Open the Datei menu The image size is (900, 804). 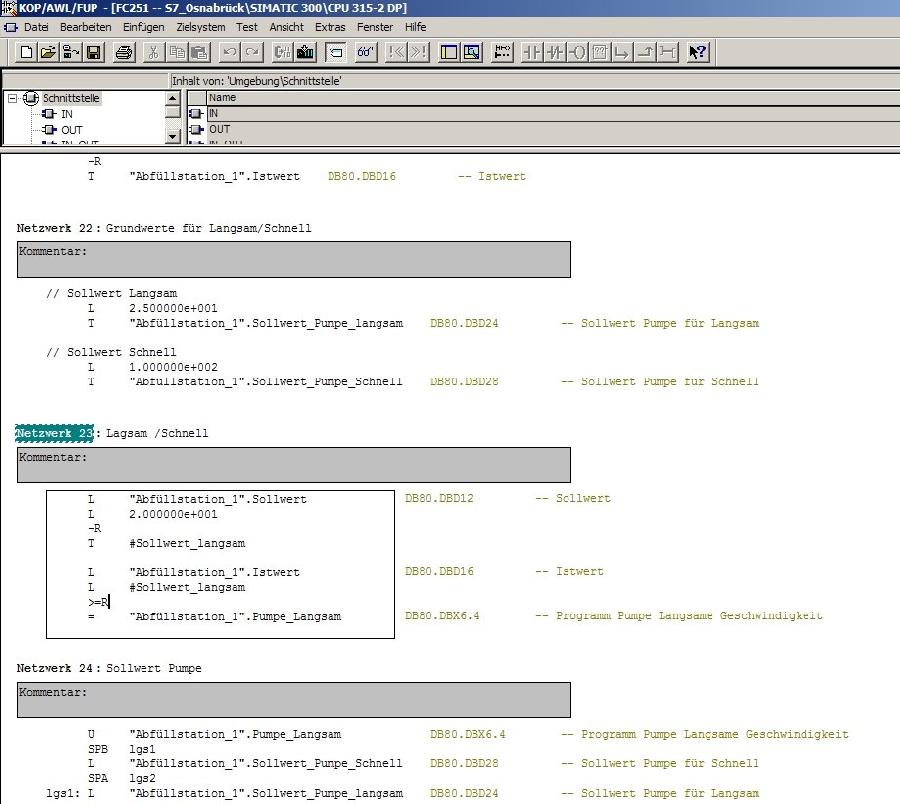[x=35, y=27]
